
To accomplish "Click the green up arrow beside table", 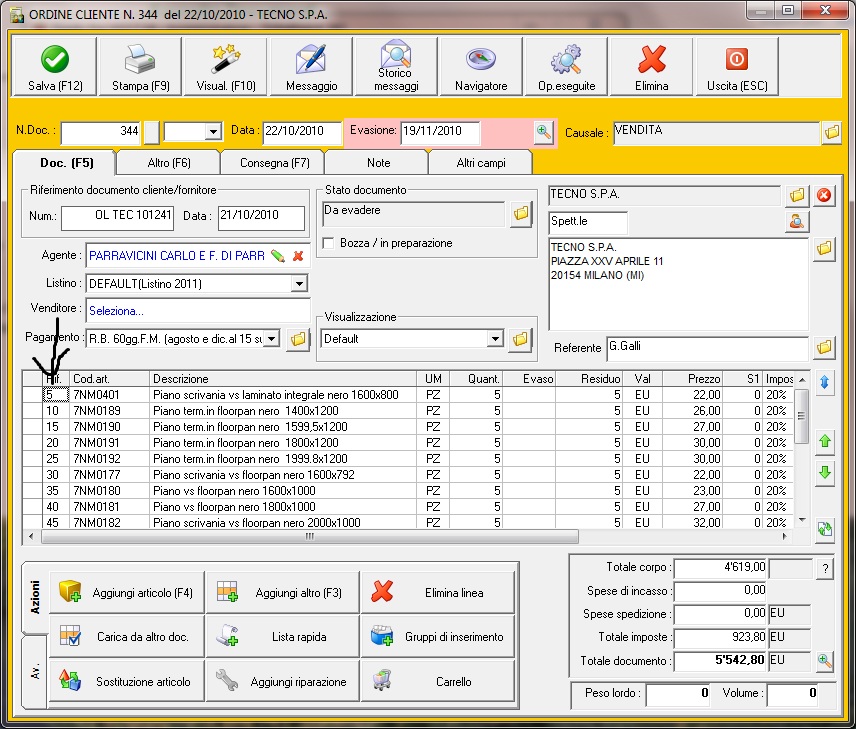I will tap(825, 440).
